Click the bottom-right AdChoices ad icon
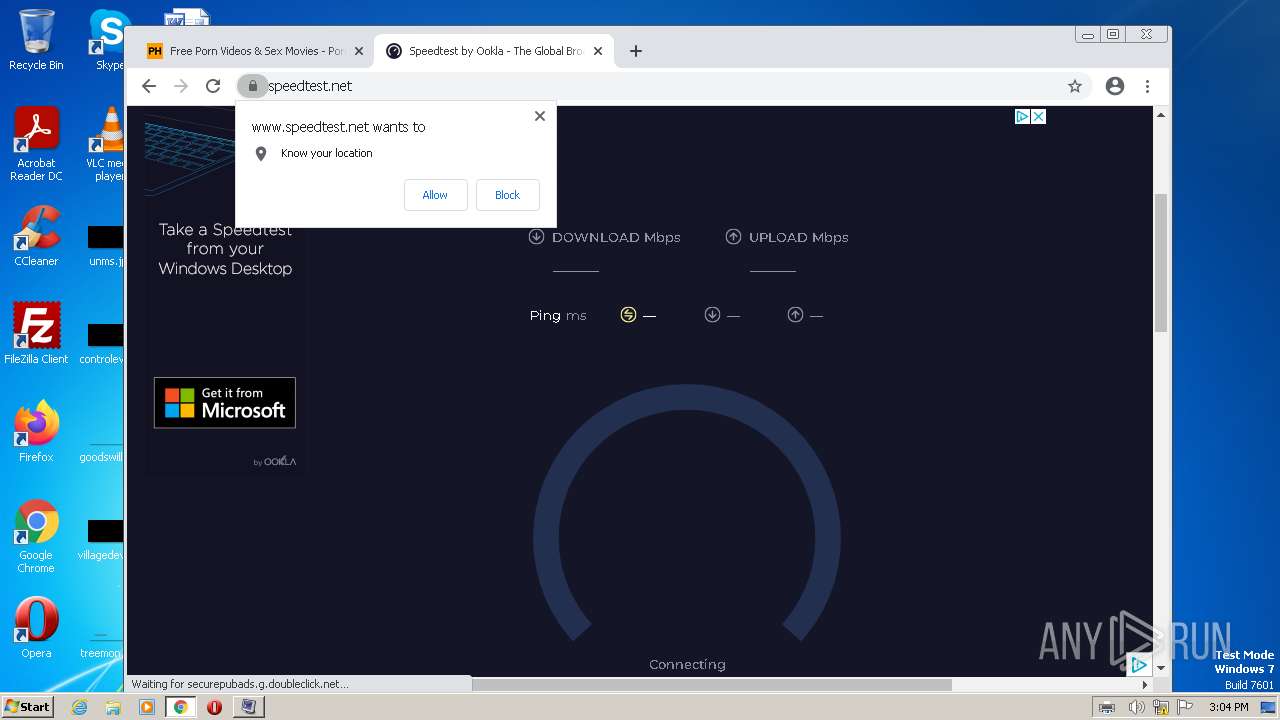The image size is (1280, 720). point(1139,664)
